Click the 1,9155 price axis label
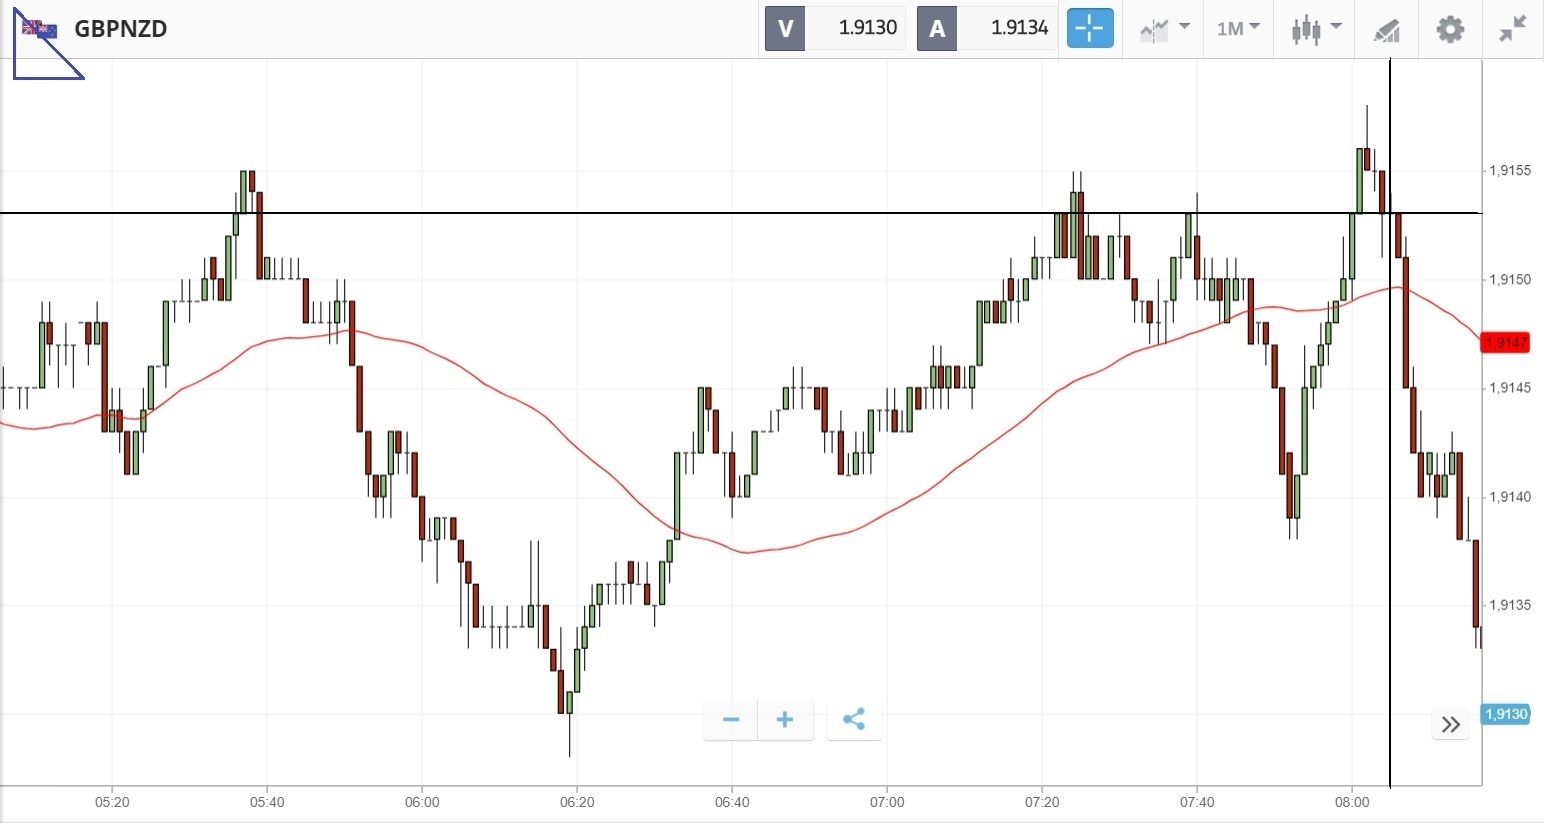The width and height of the screenshot is (1544, 823). [1510, 171]
